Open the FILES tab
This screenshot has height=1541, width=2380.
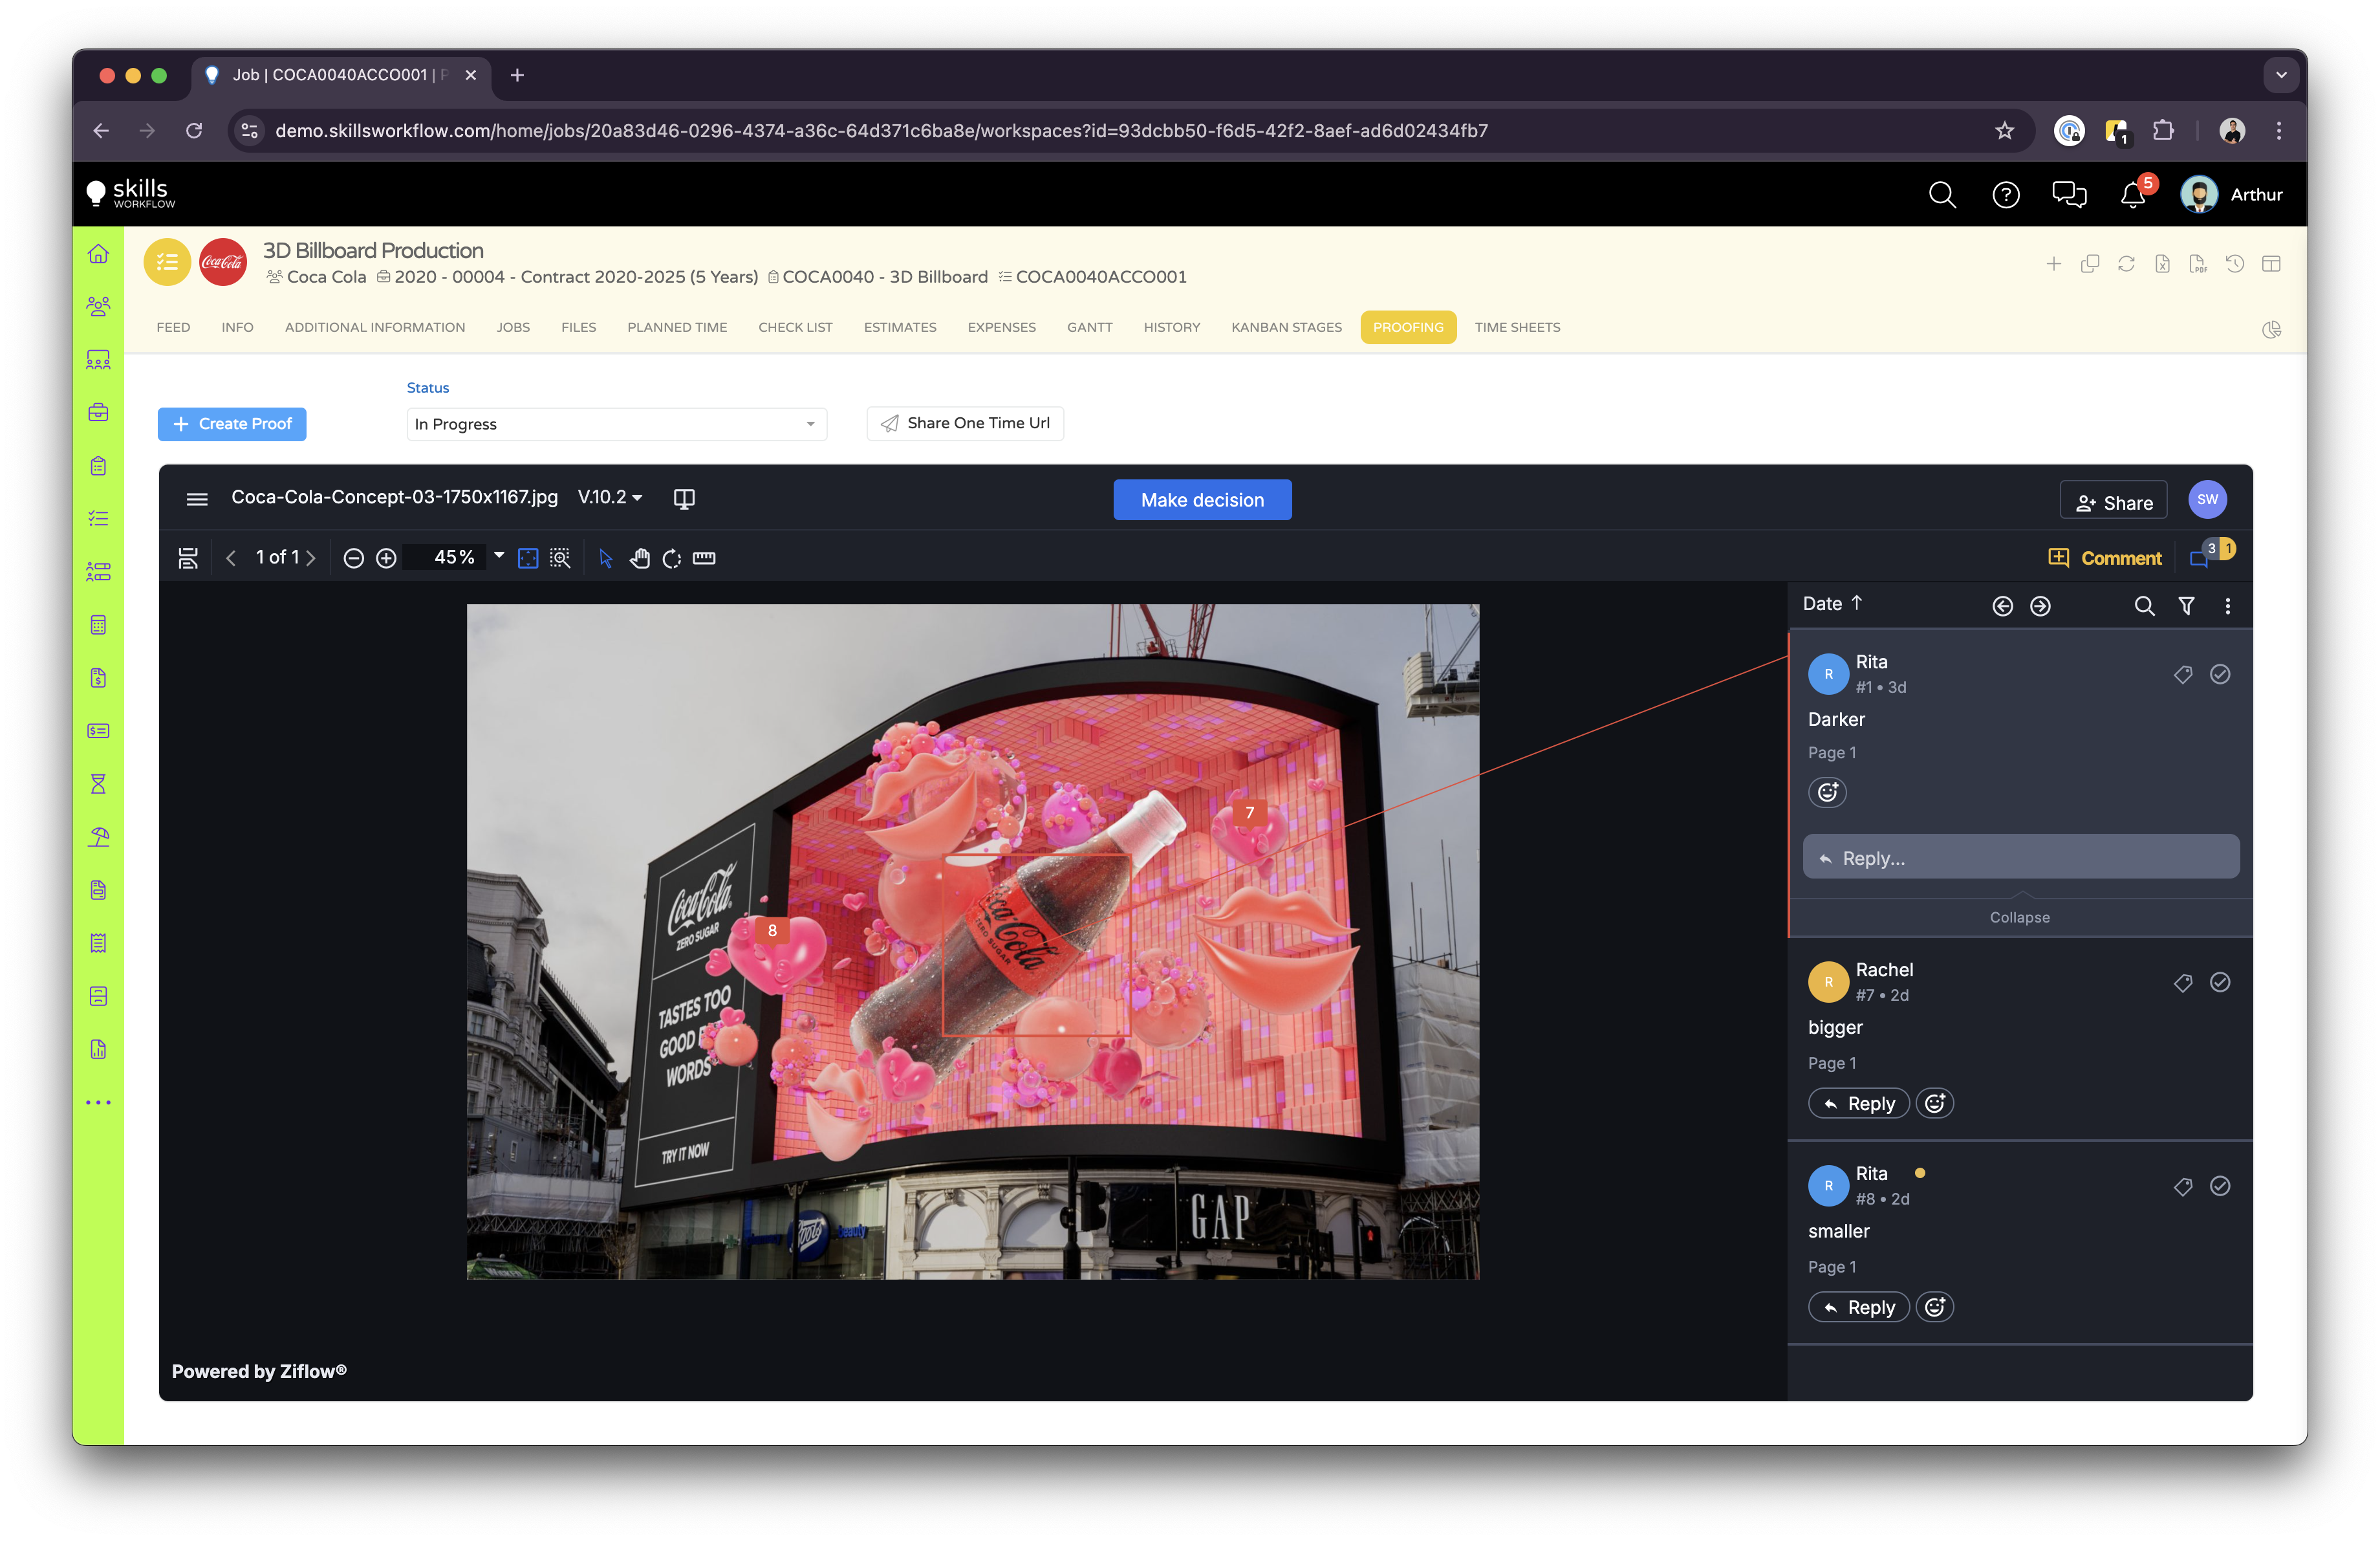click(578, 327)
